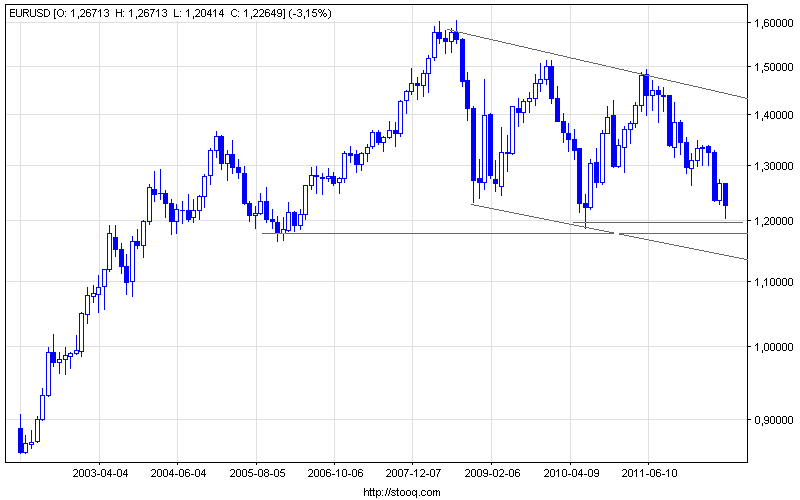
Task: Click the low price value L: 1,20414
Action: pyautogui.click(x=199, y=14)
